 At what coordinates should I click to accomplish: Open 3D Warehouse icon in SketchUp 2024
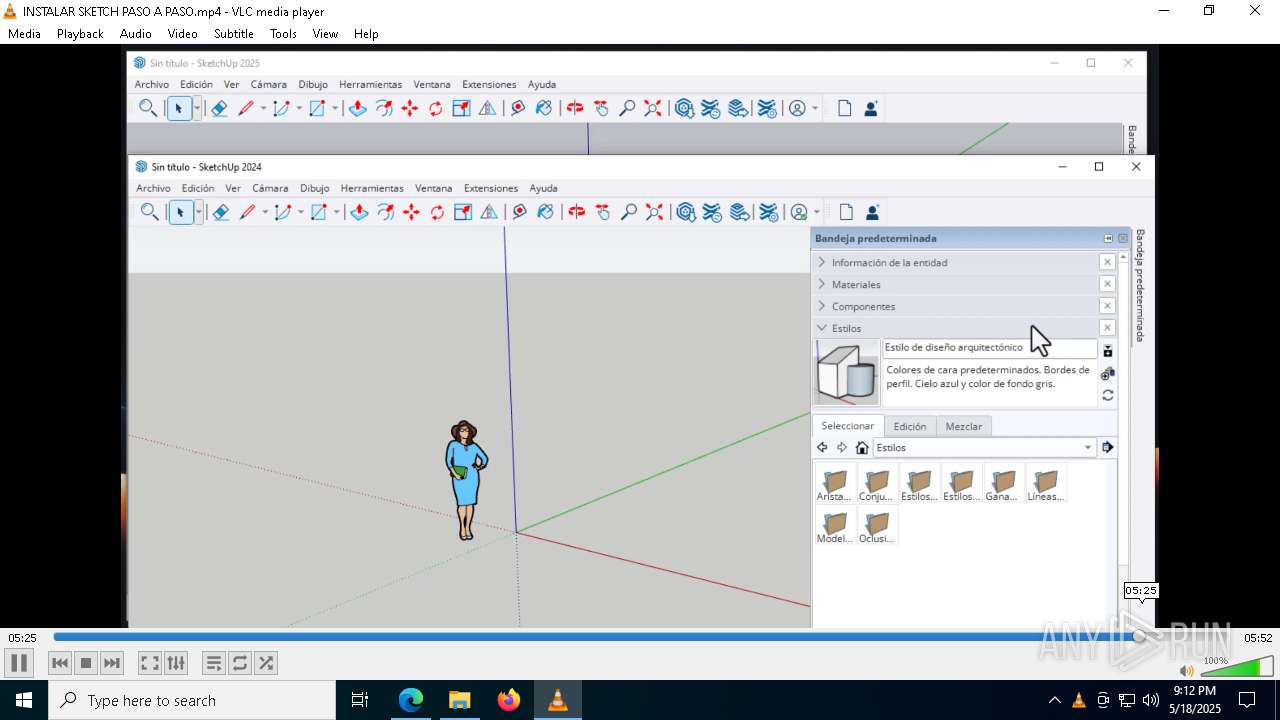click(x=686, y=212)
